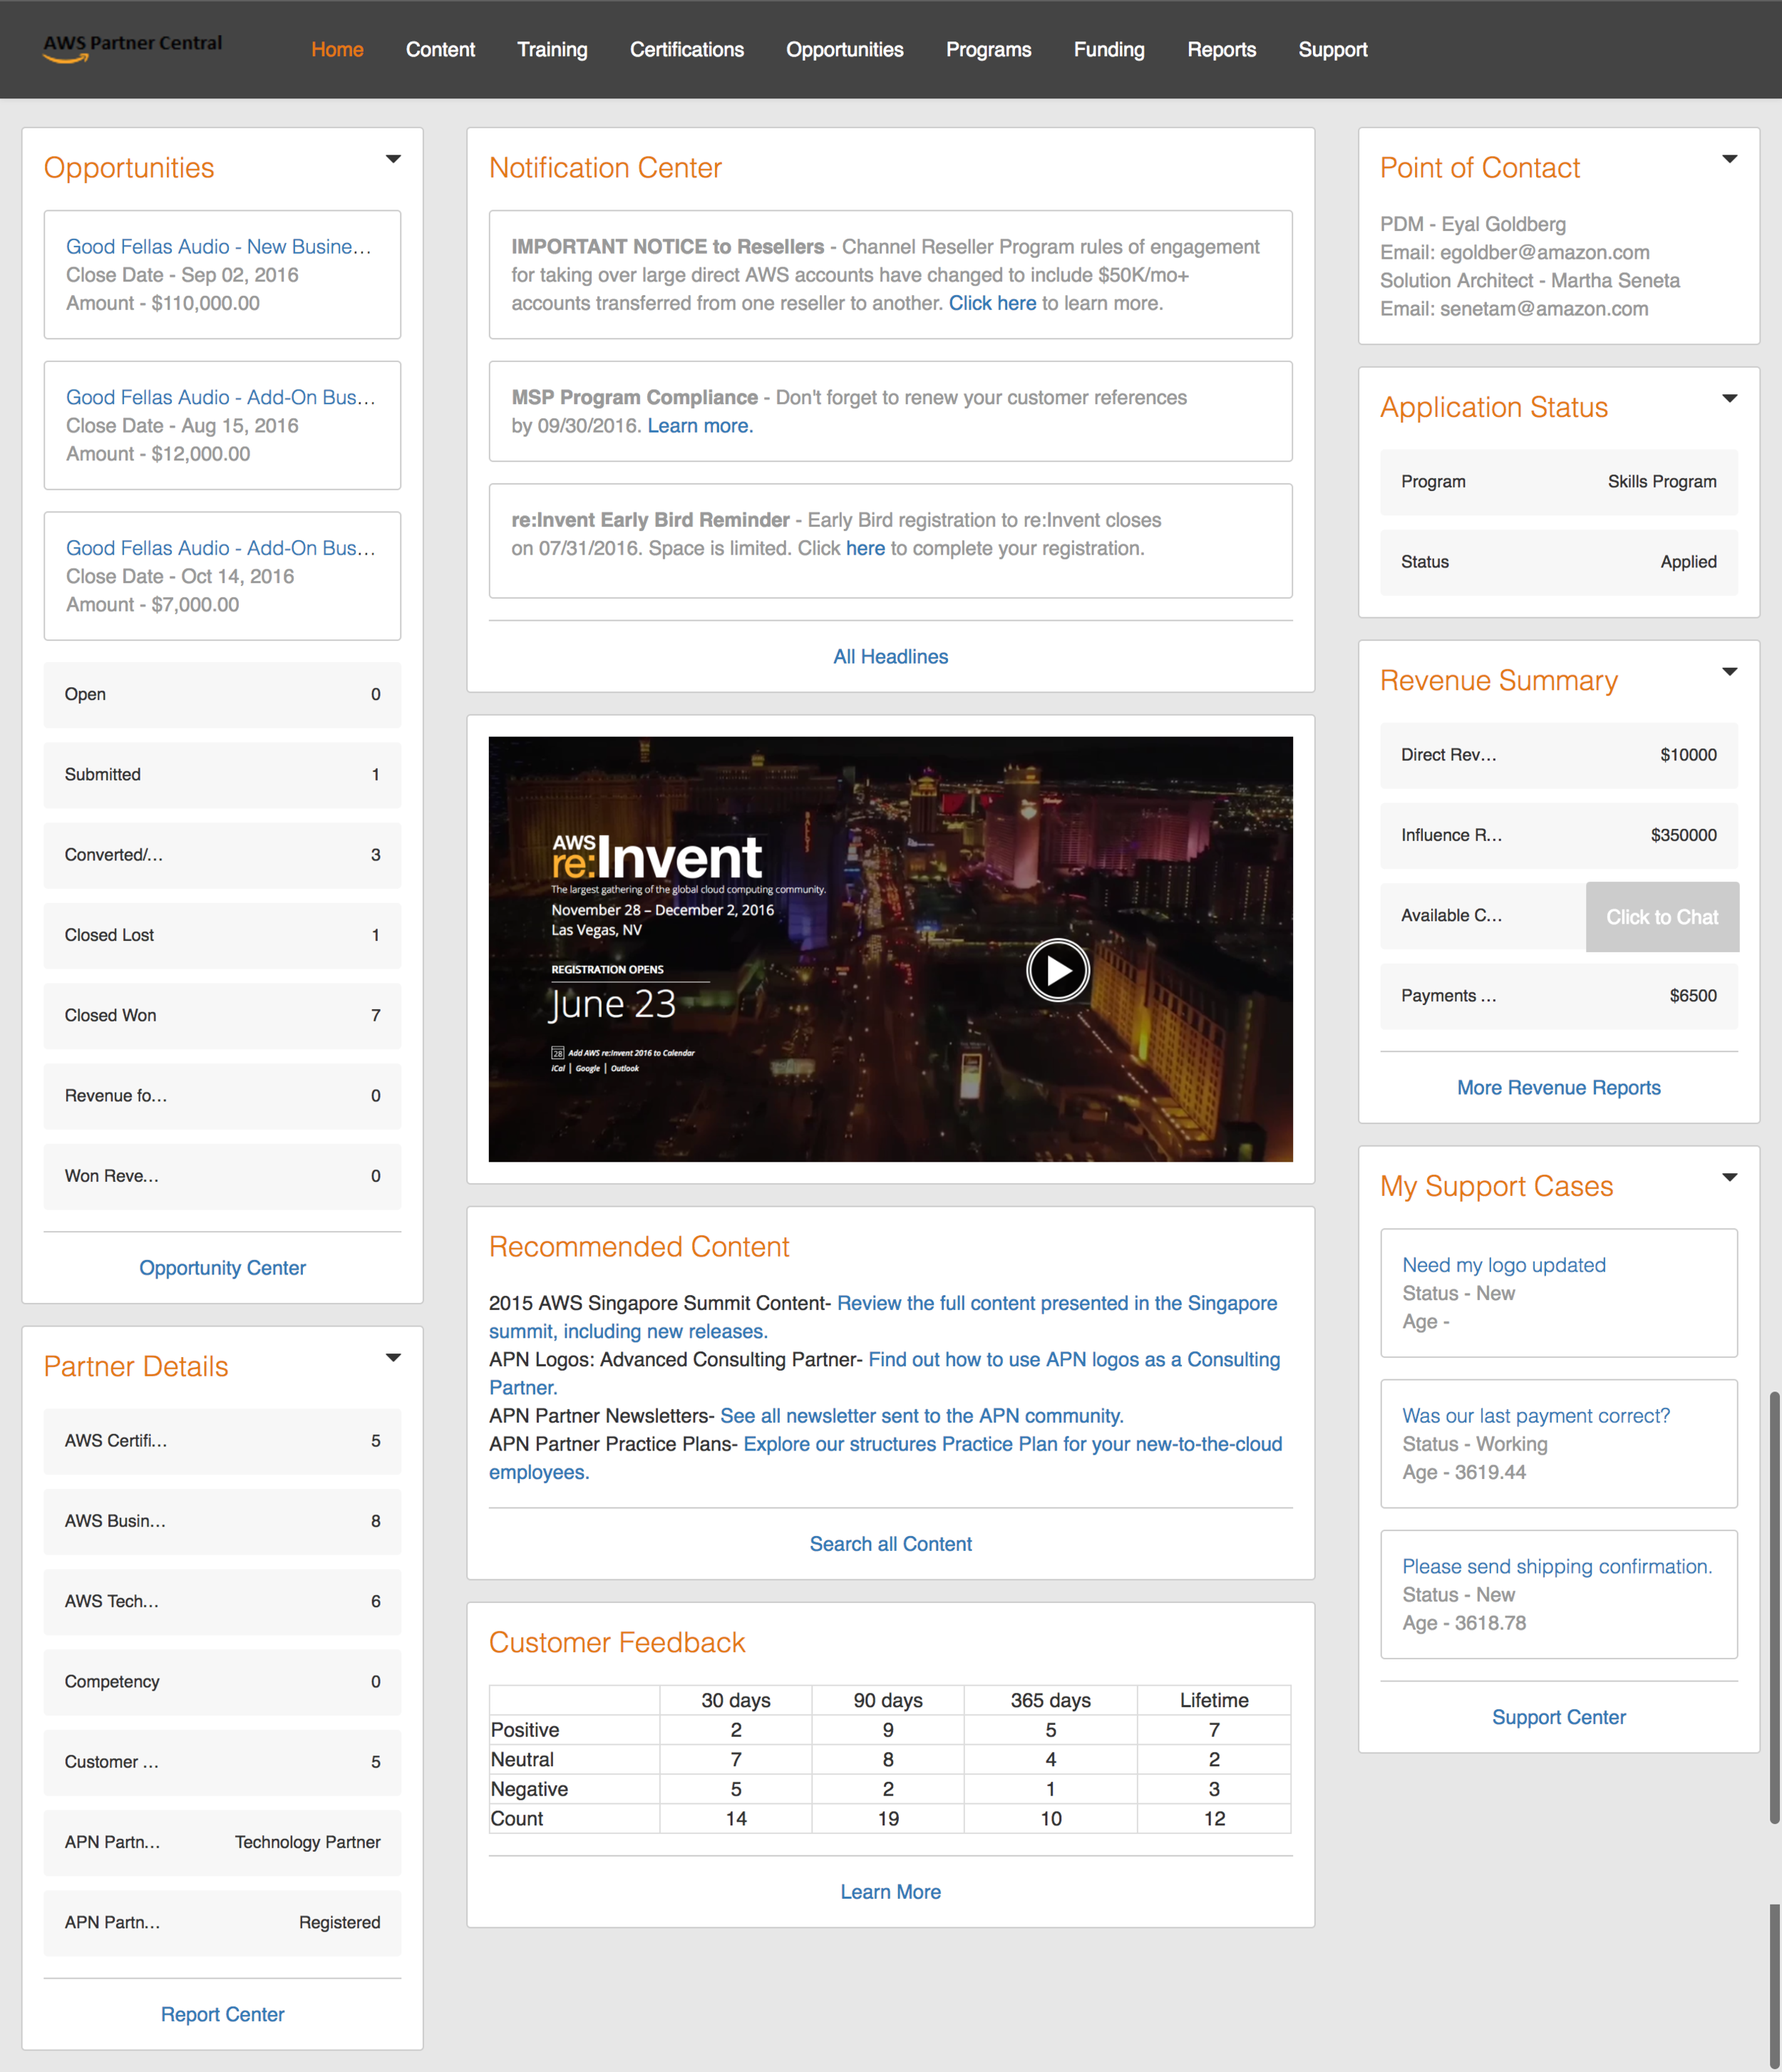The image size is (1782, 2072).
Task: Select the Submitted opportunities row
Action: (222, 775)
